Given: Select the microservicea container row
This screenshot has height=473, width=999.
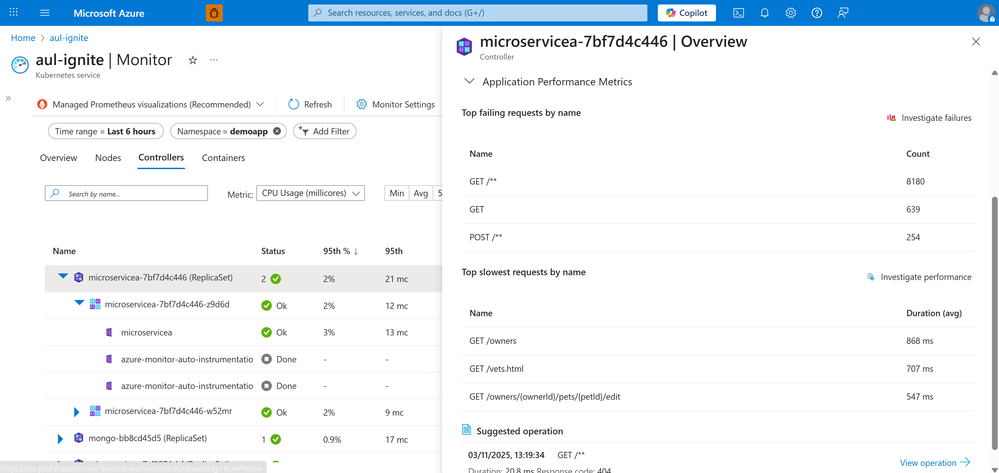Looking at the screenshot, I should click(x=243, y=332).
